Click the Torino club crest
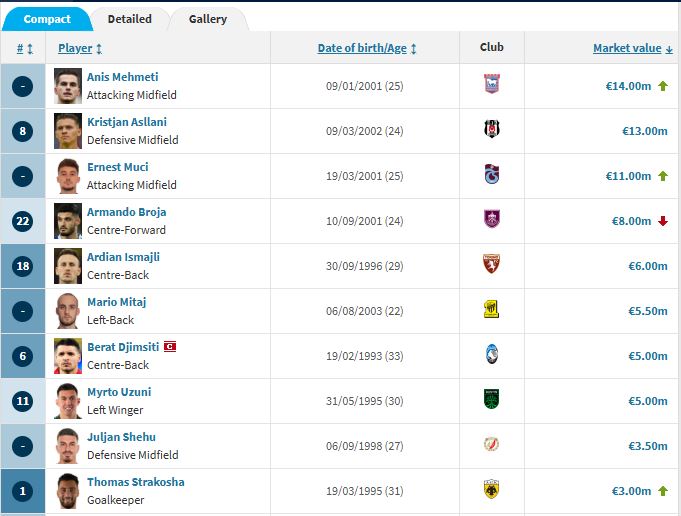 491,265
